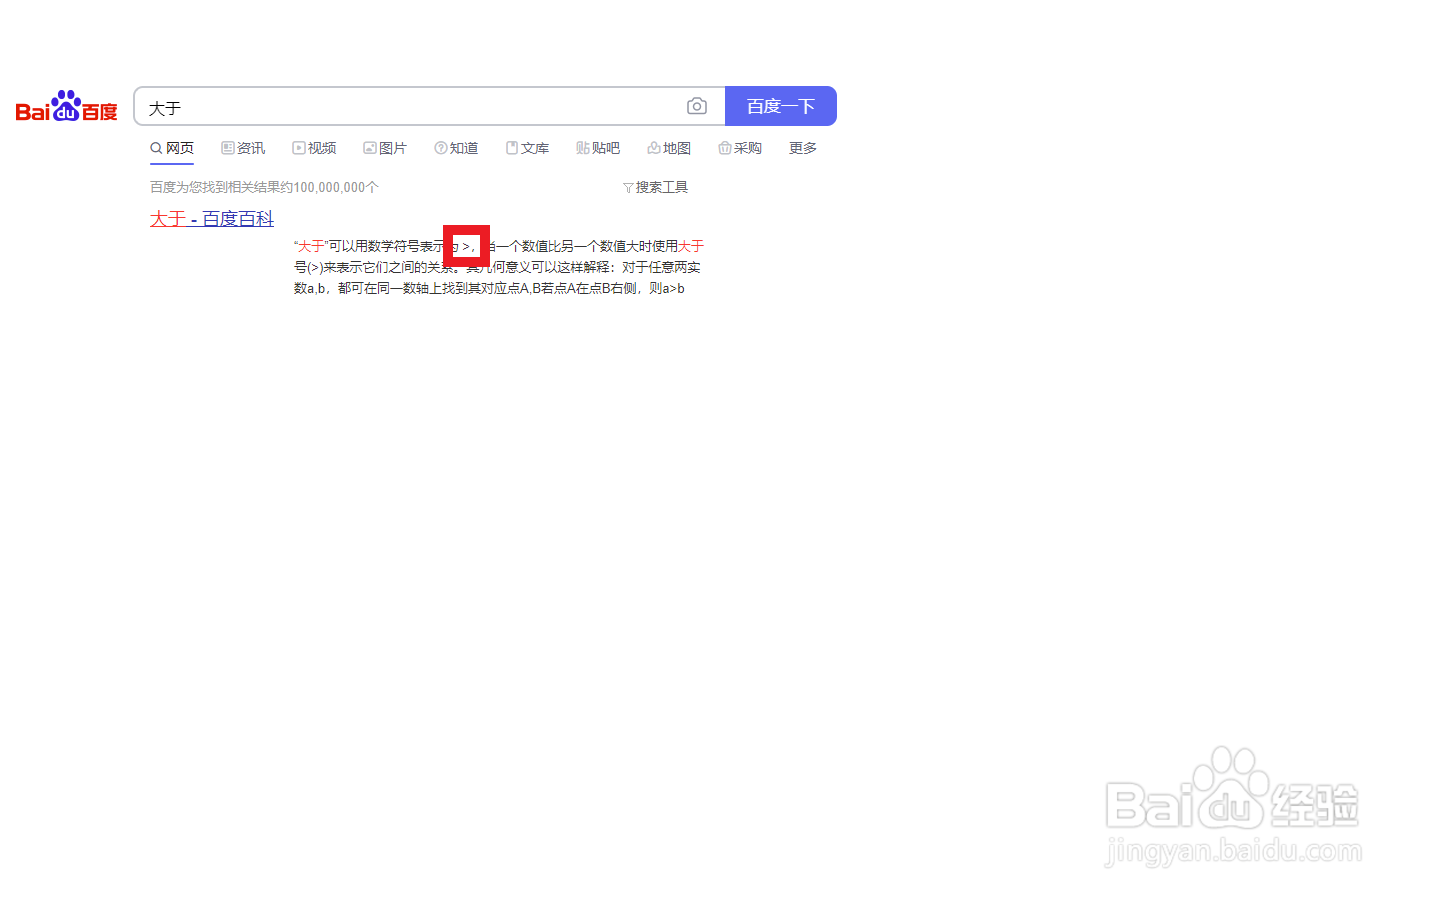Open the 贴吧 tab
The image size is (1440, 900).
click(x=598, y=148)
